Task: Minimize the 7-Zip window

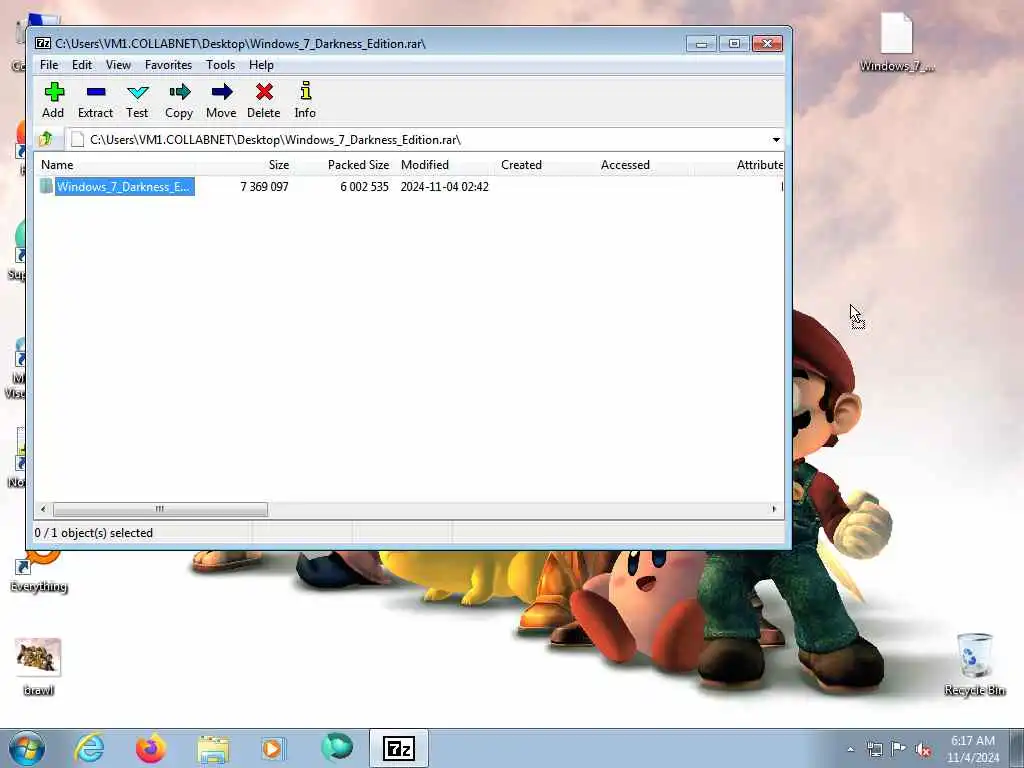Action: pyautogui.click(x=701, y=44)
